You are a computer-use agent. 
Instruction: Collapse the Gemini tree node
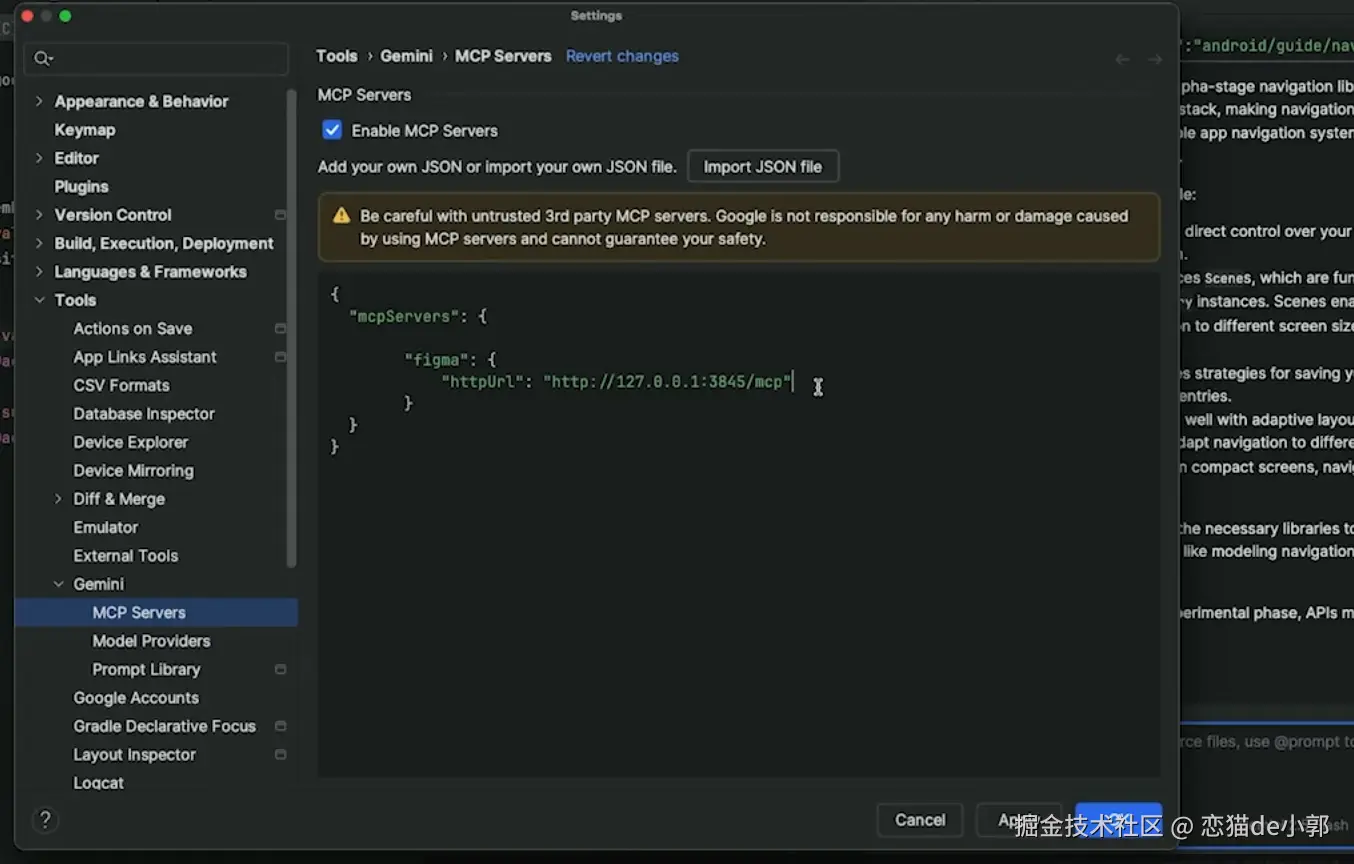pos(58,584)
